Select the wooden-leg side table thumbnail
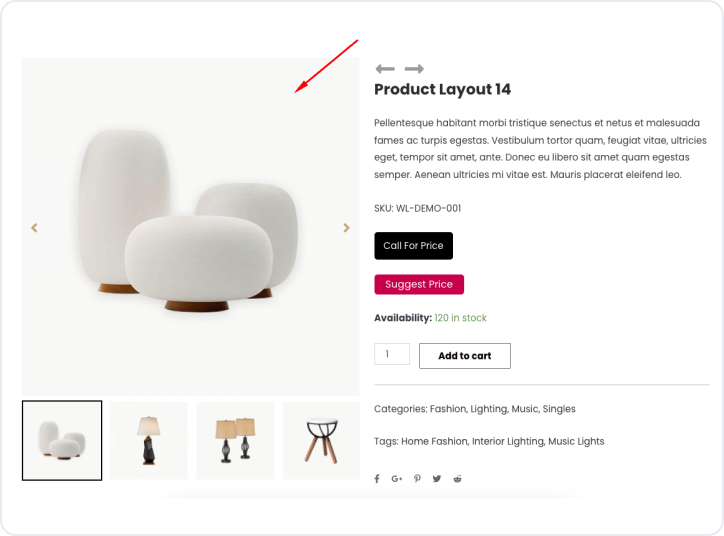 (x=321, y=440)
